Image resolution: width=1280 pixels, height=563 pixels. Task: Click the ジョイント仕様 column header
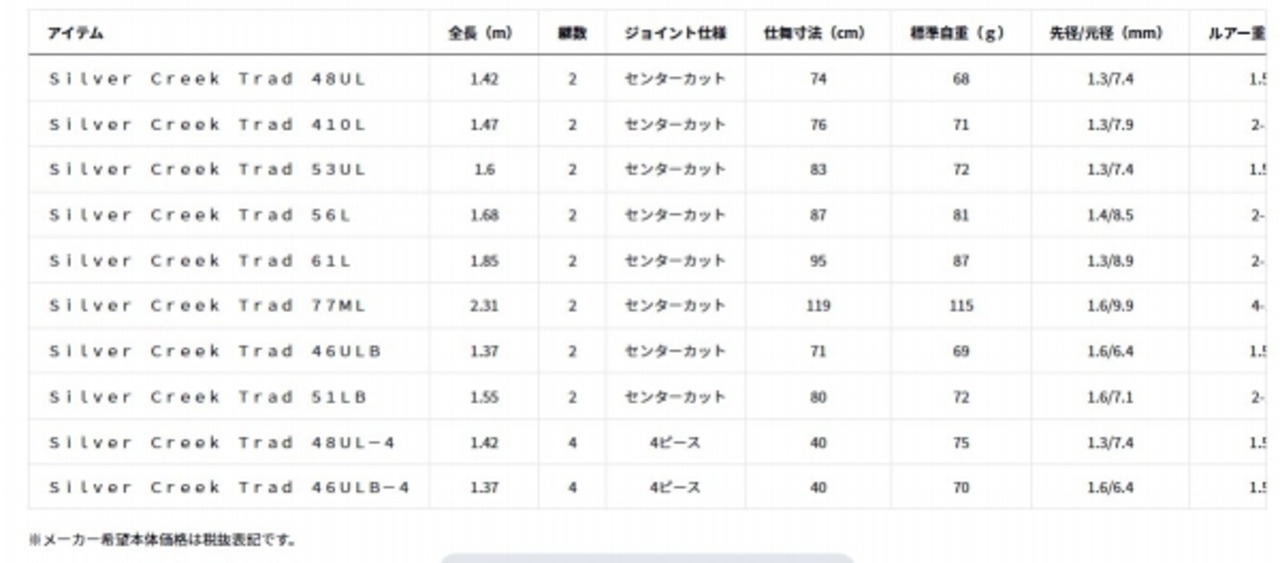[675, 33]
